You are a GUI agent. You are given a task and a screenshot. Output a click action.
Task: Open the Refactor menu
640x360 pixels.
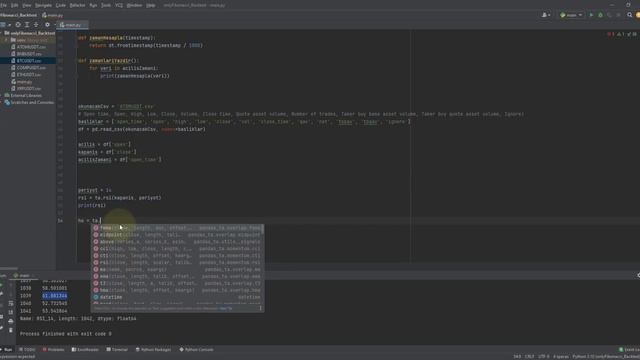(x=77, y=5)
